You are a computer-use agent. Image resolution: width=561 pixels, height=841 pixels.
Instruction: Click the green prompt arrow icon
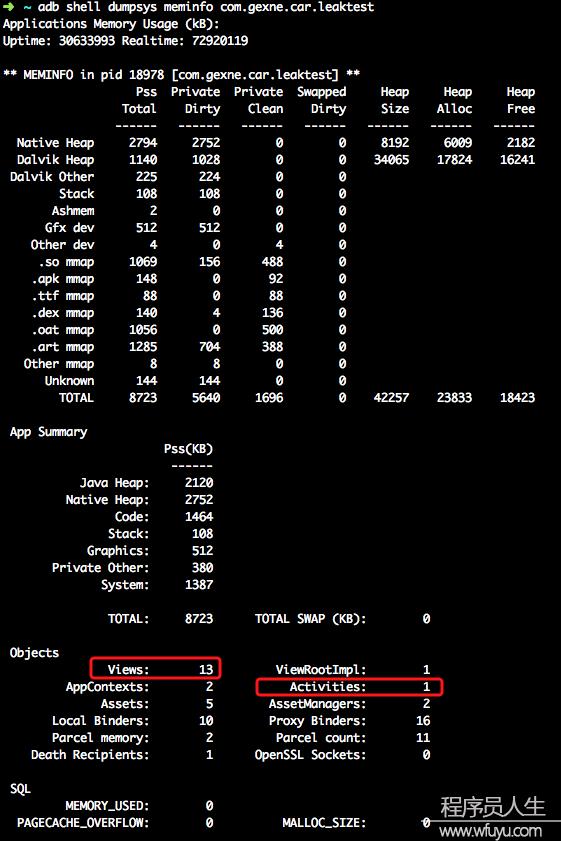(x=9, y=7)
